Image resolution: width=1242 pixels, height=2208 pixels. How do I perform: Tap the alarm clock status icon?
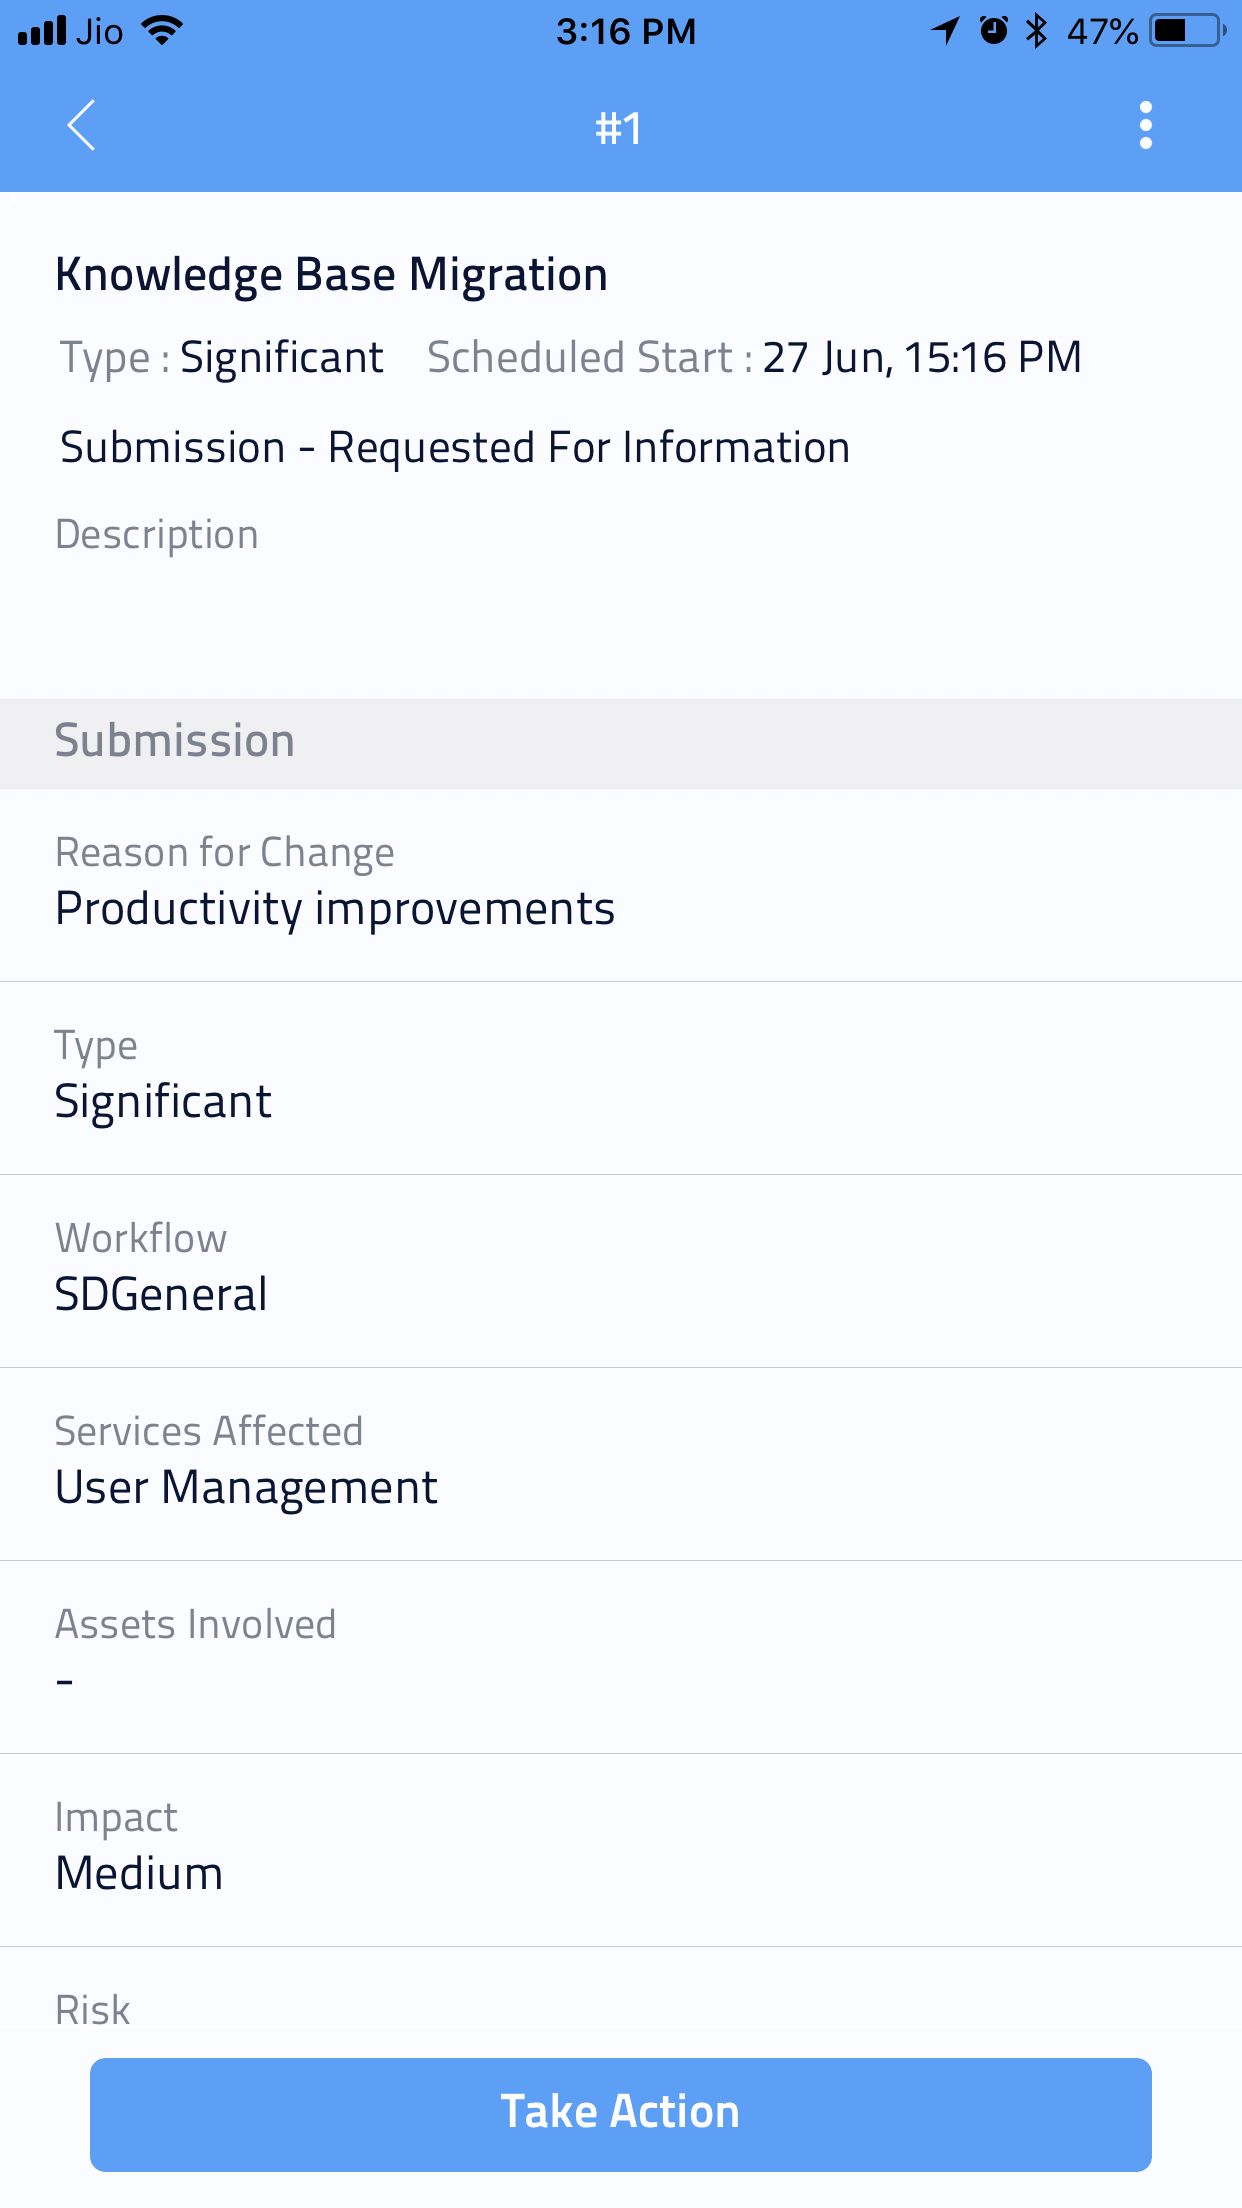coord(993,31)
